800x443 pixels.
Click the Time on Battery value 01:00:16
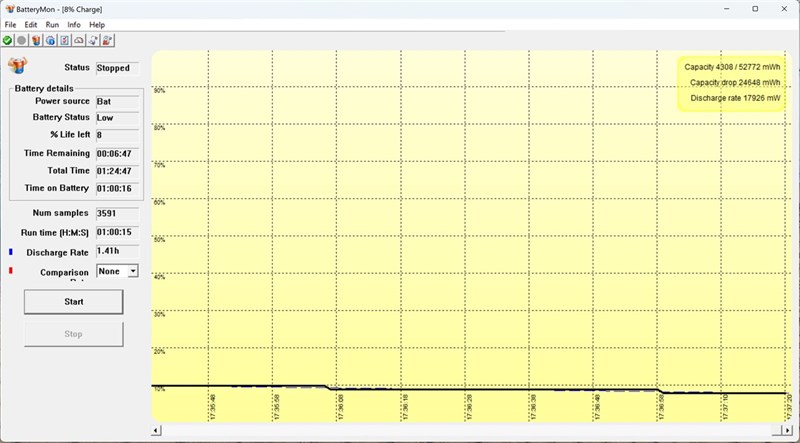click(x=117, y=189)
